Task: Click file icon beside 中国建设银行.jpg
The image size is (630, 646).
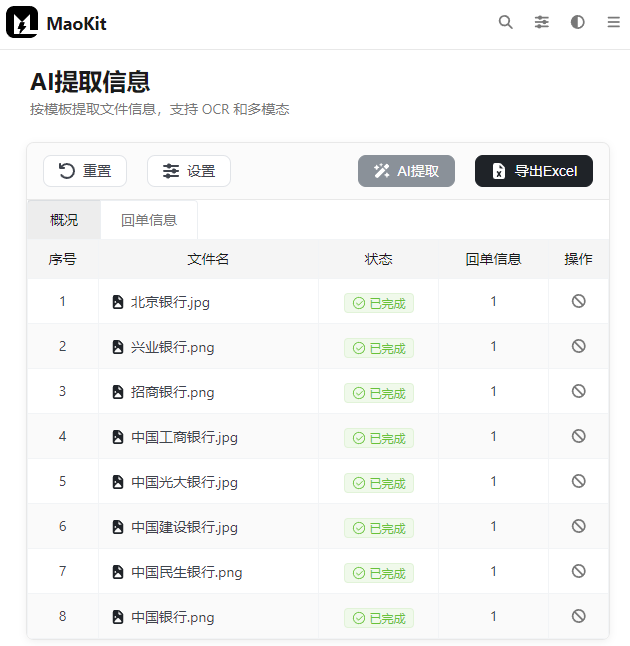Action: (x=118, y=527)
